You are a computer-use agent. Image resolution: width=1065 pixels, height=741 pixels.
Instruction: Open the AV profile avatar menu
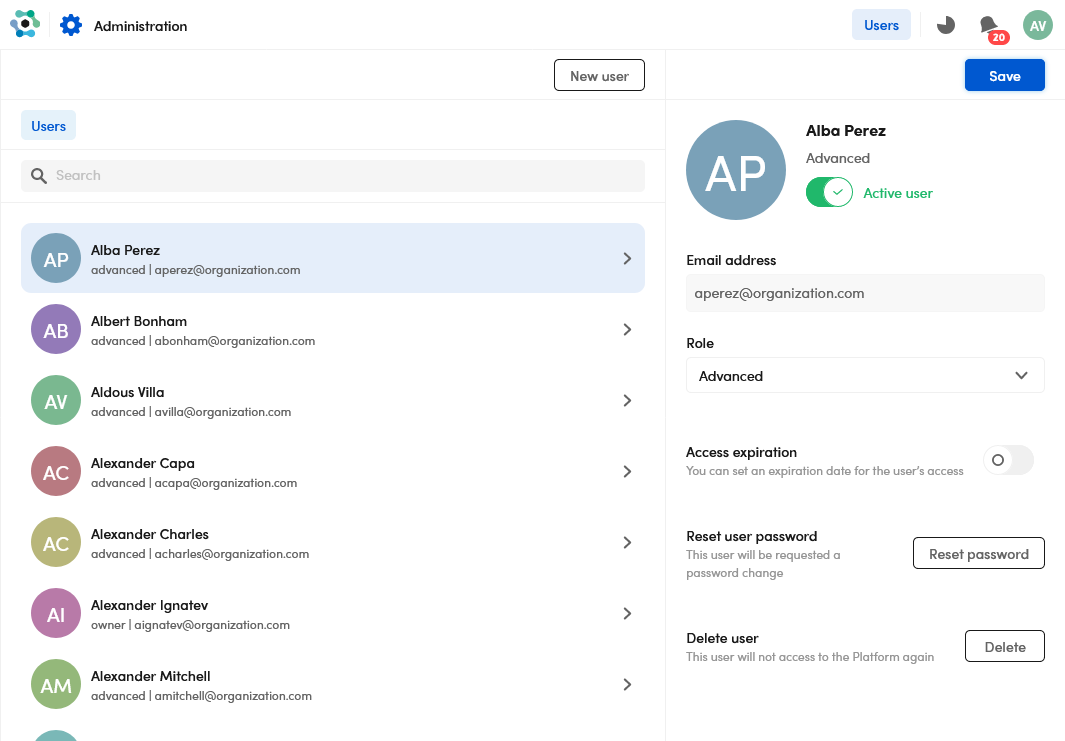(1038, 25)
